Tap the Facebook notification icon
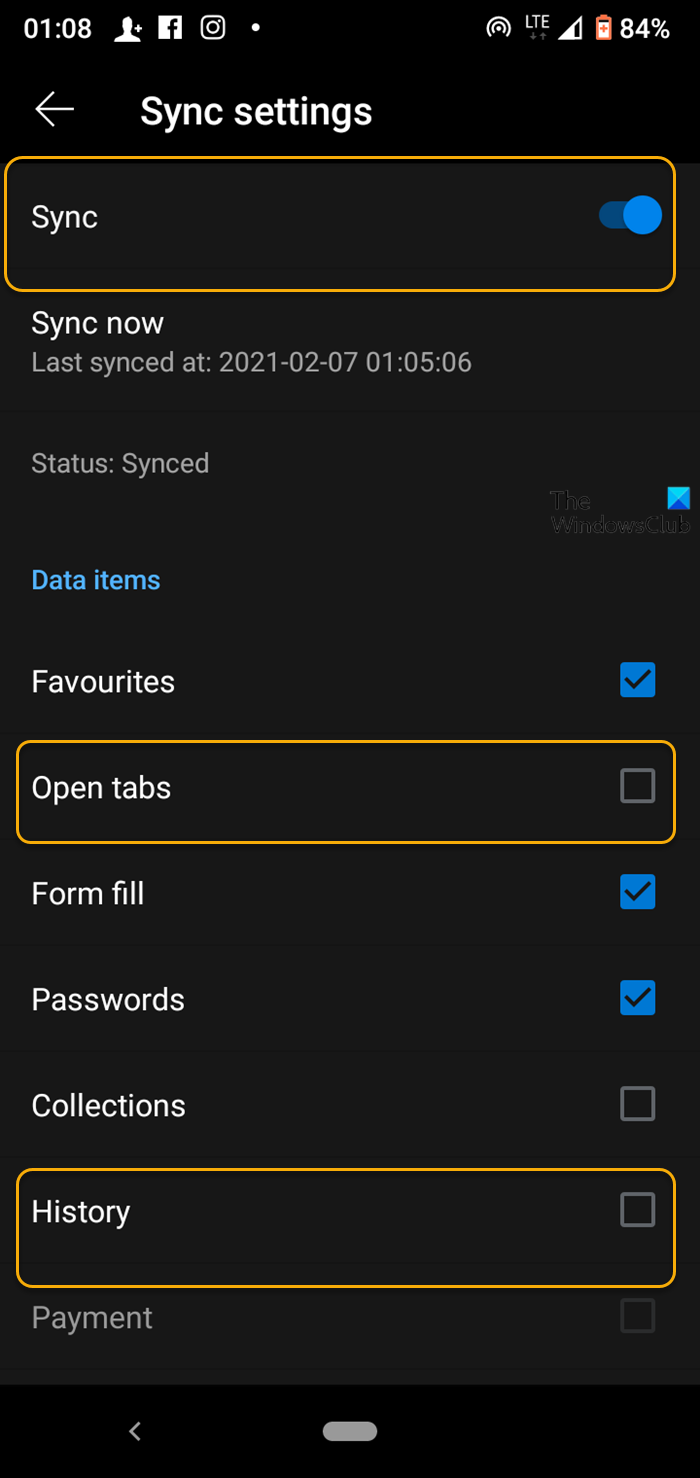700x1478 pixels. tap(171, 28)
